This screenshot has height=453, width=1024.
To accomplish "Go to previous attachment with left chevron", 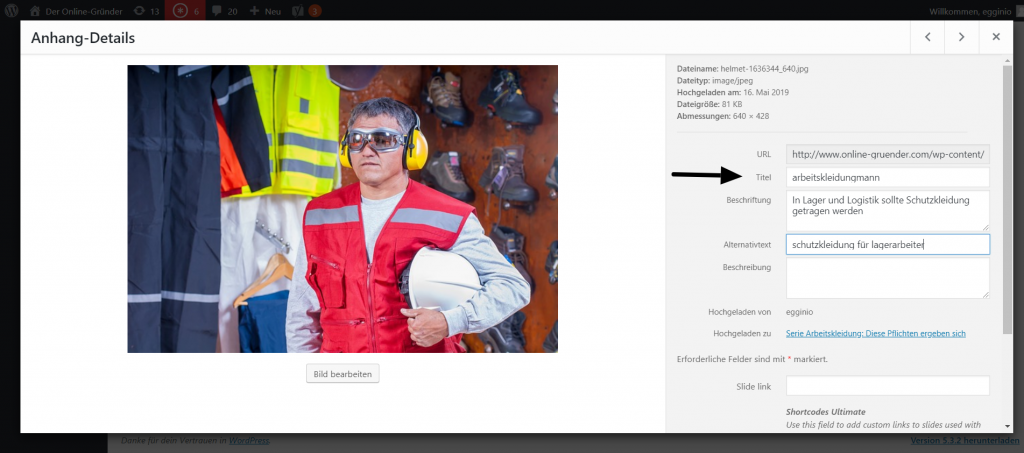I will [927, 37].
